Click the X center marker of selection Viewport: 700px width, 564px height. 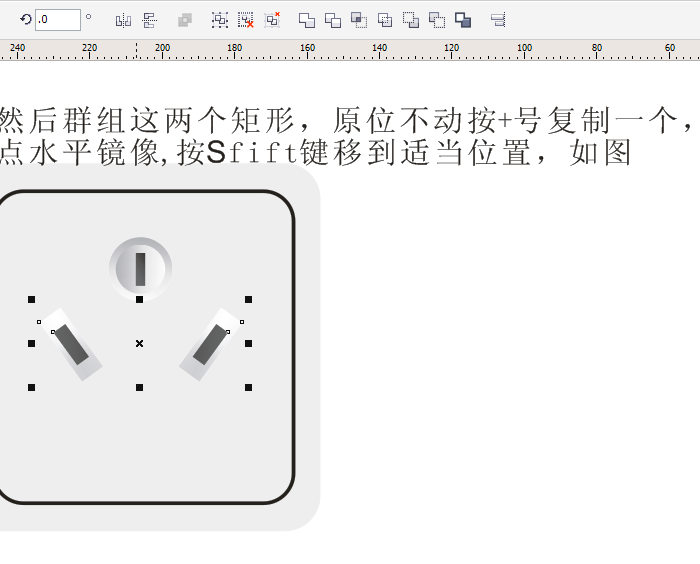139,343
